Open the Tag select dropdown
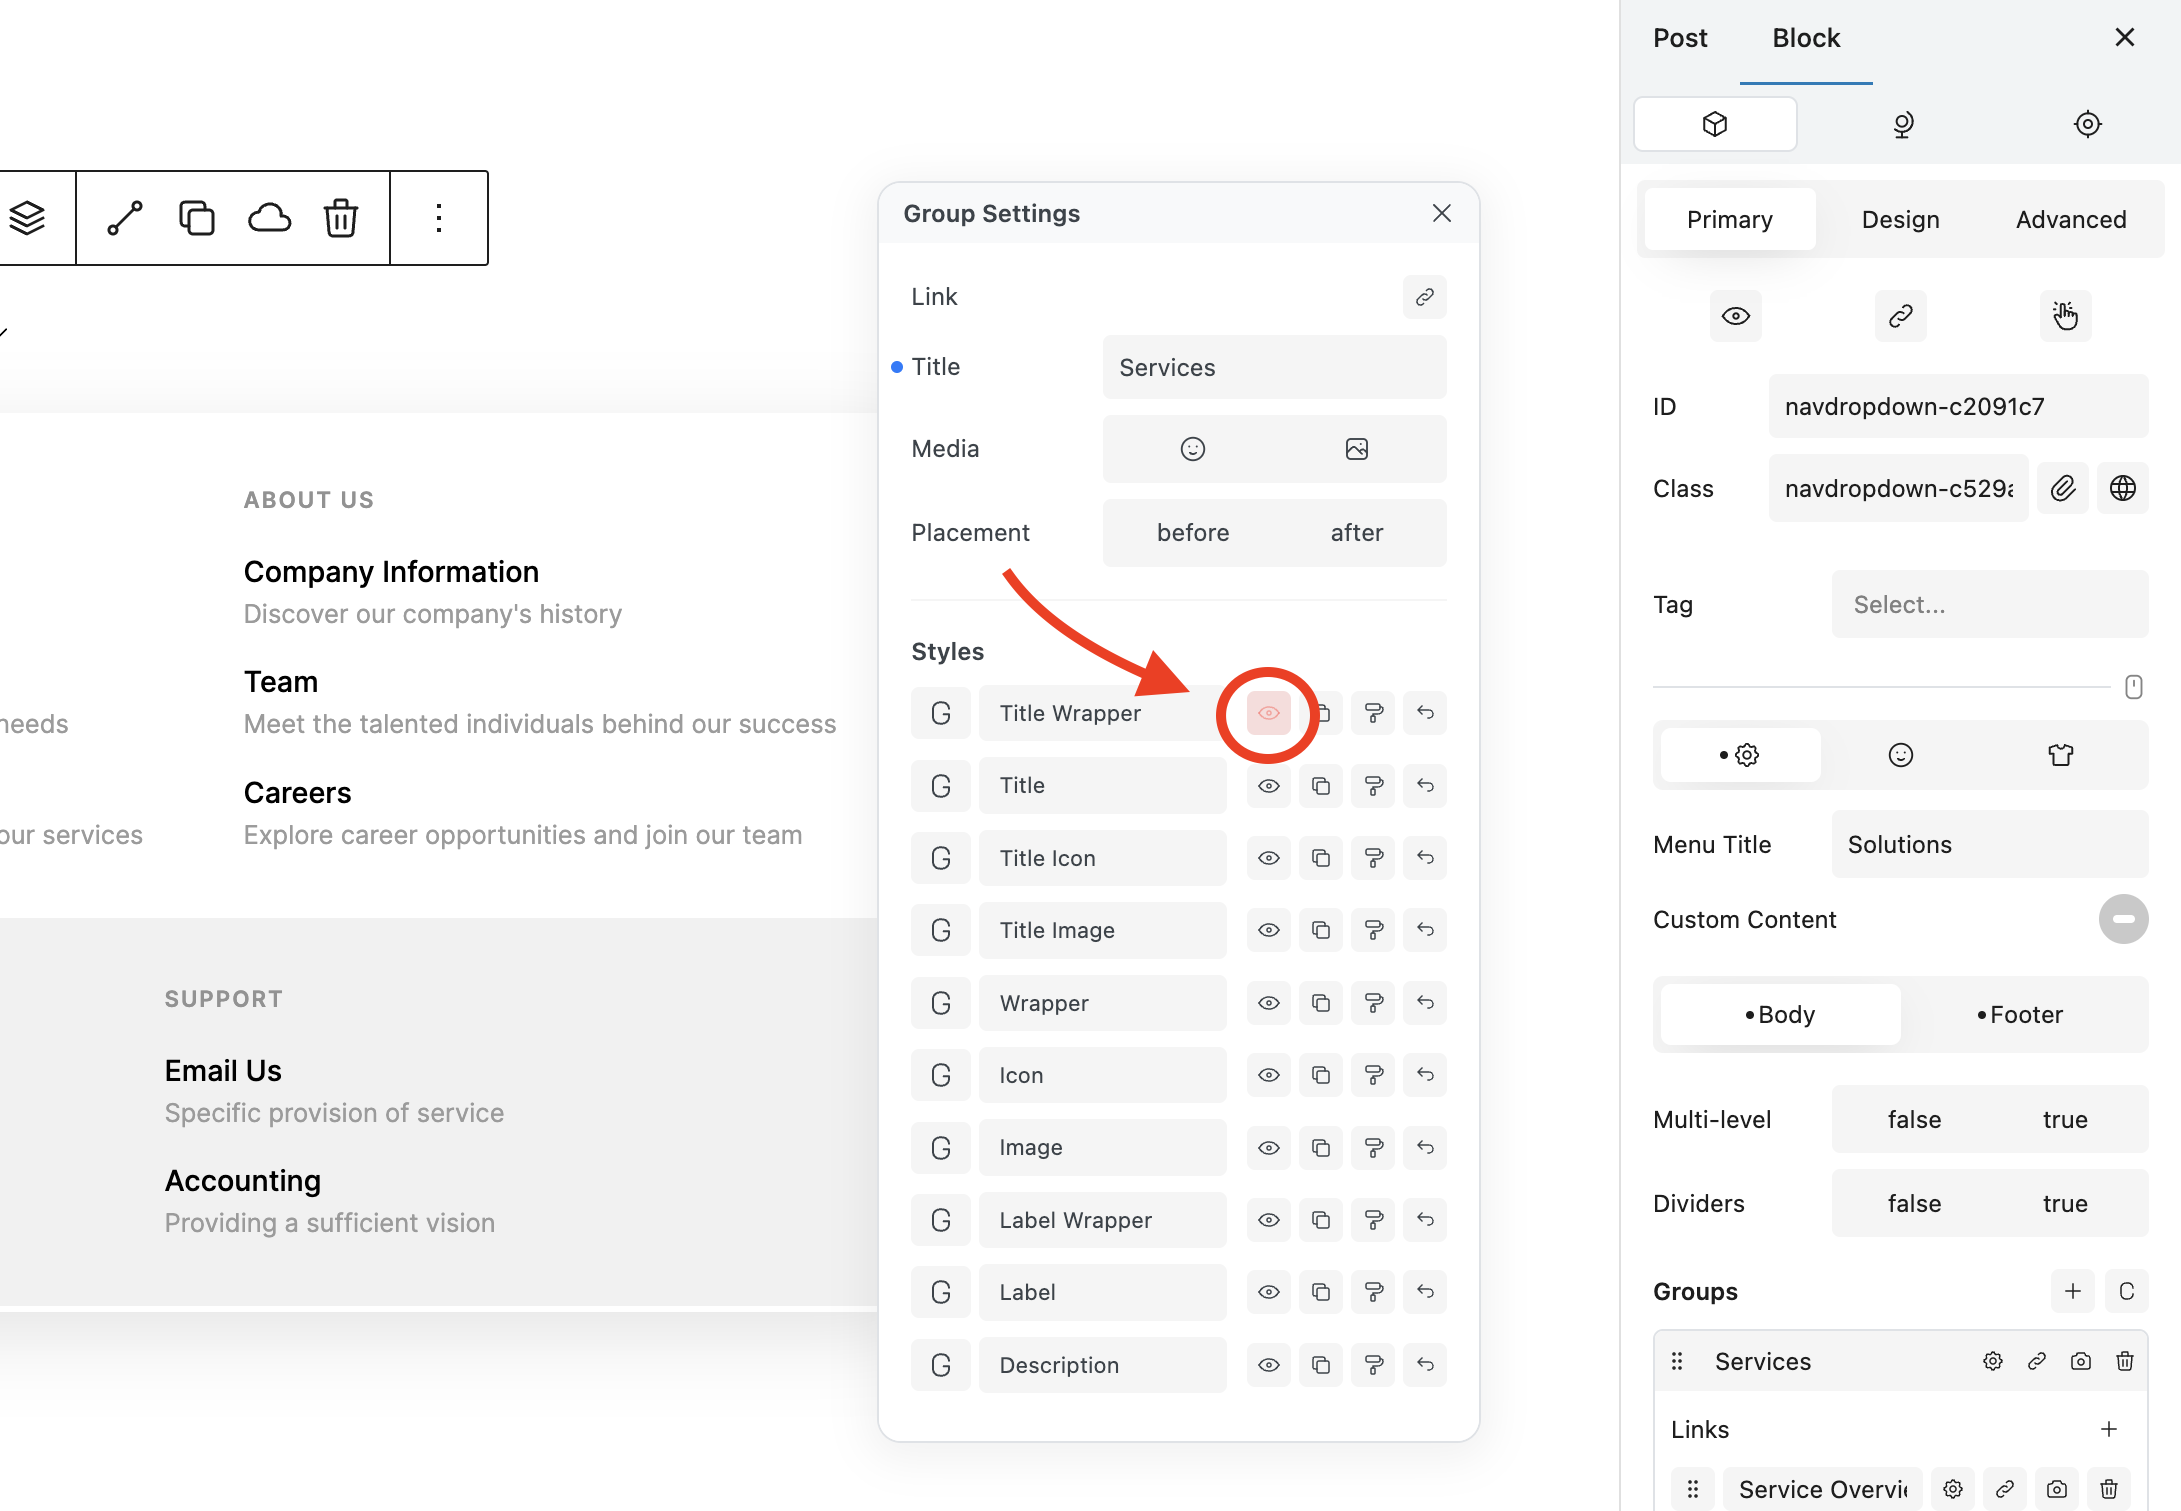This screenshot has height=1511, width=2181. (x=1988, y=604)
